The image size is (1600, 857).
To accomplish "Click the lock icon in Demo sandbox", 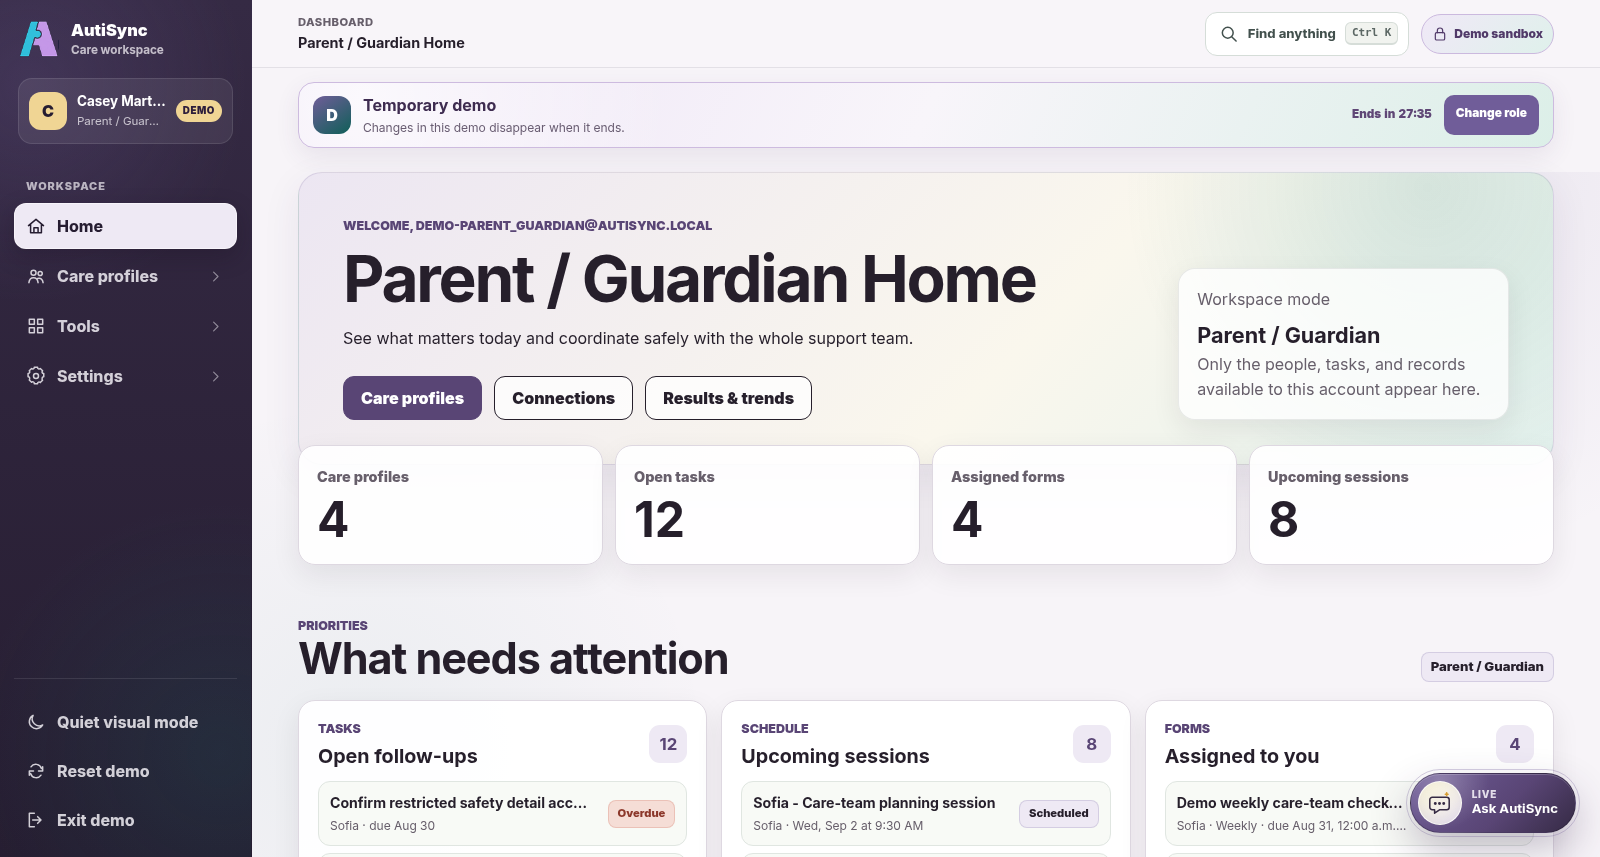I will [x=1440, y=34].
